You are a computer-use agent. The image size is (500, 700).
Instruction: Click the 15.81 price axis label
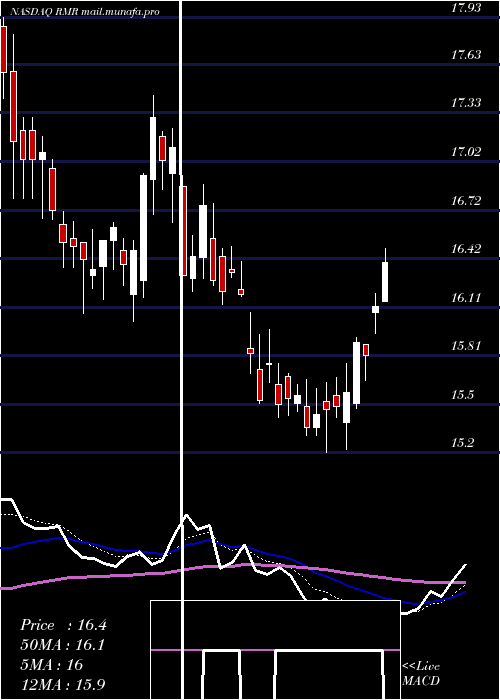pyautogui.click(x=466, y=346)
